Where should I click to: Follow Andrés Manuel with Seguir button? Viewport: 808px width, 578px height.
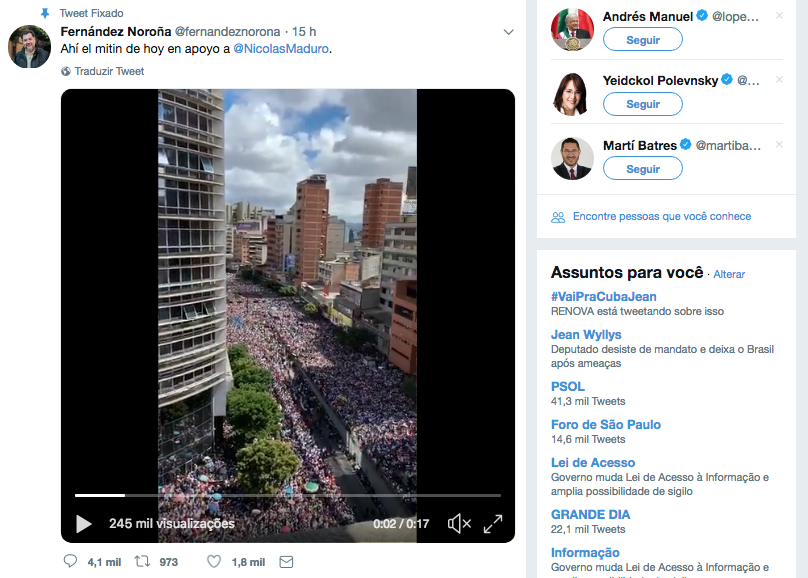coord(643,40)
